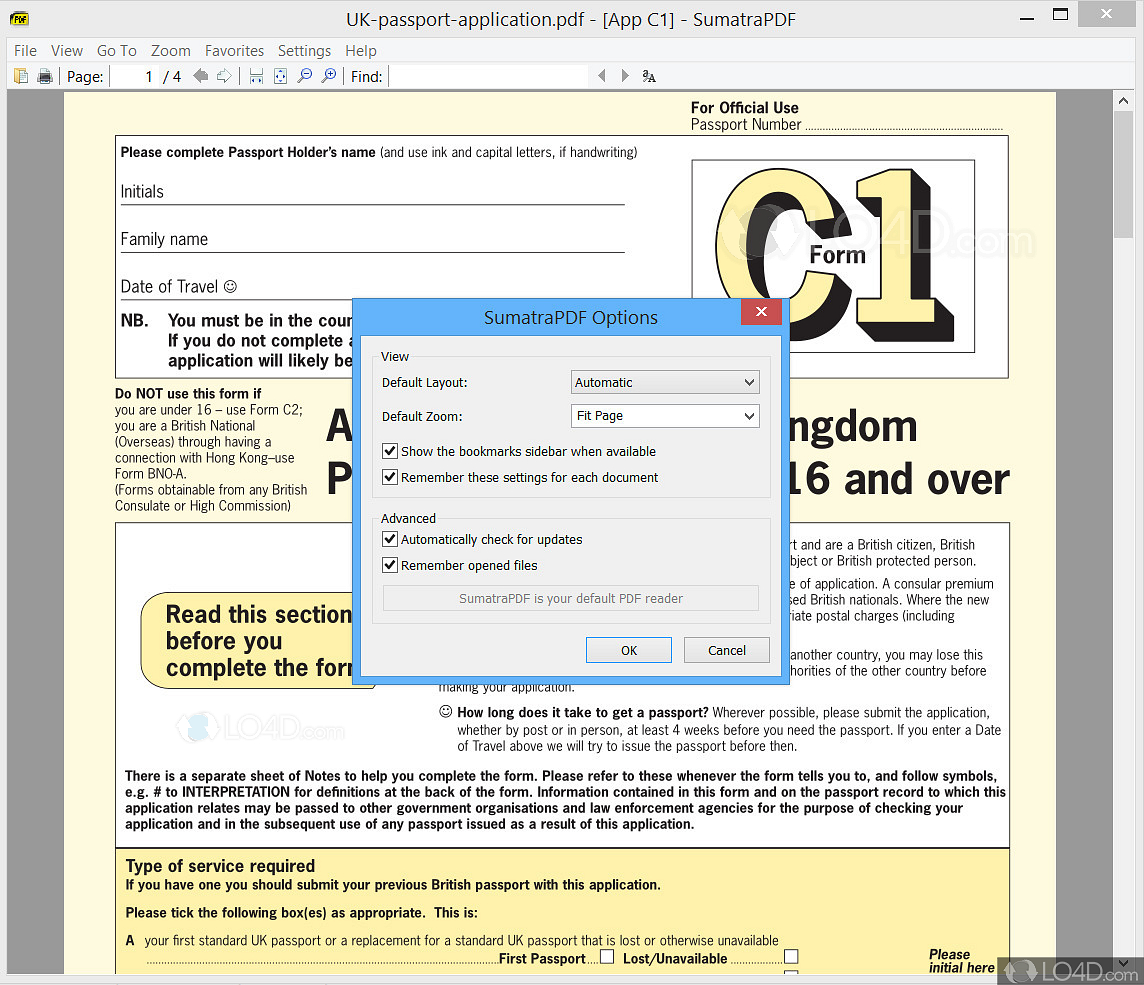Minimize the SumatraPDF window
The image size is (1144, 985).
point(1027,18)
